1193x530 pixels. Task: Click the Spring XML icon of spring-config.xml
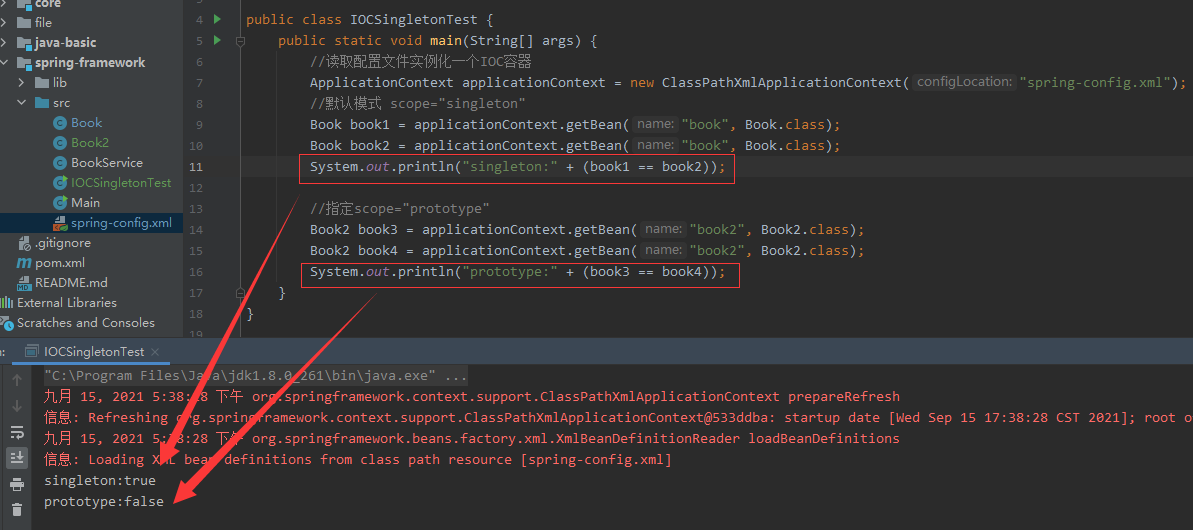(x=60, y=223)
